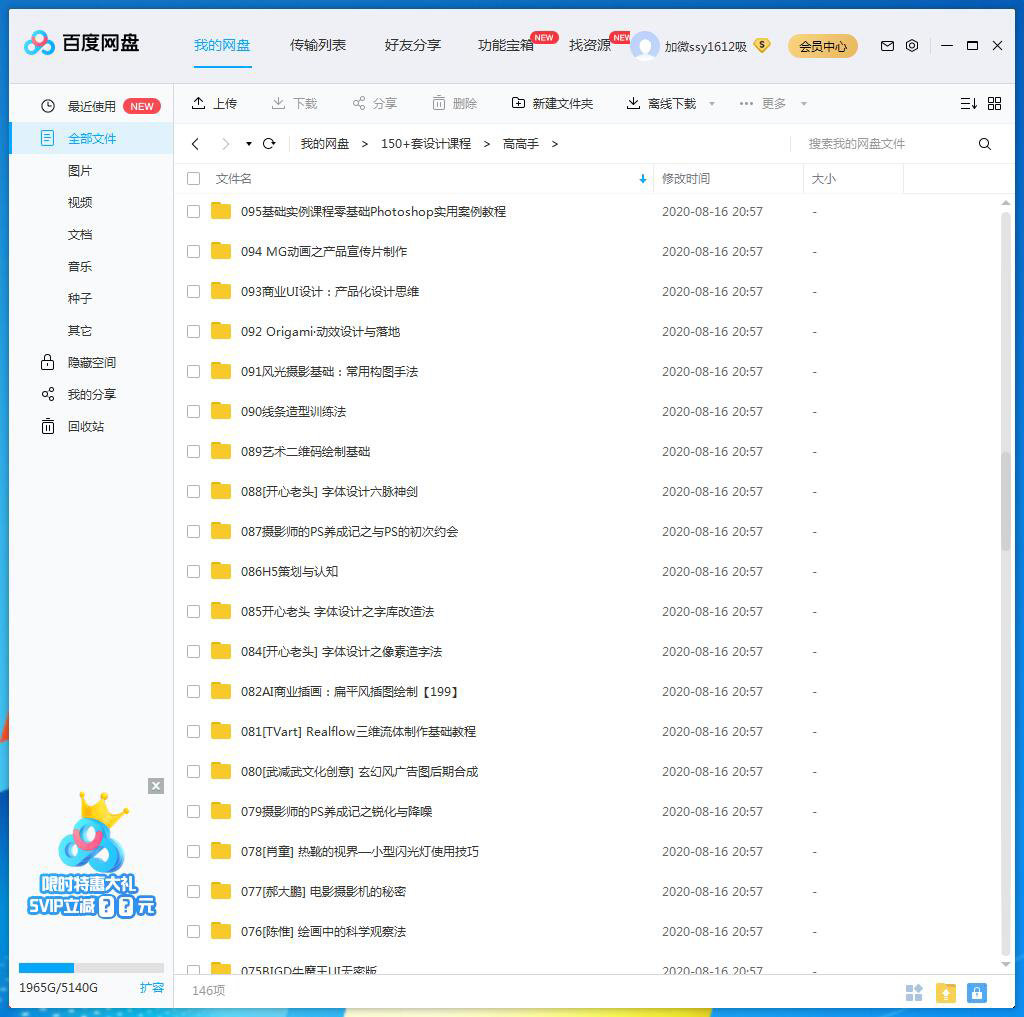1024x1017 pixels.
Task: Click the sort order list icon
Action: coord(968,104)
